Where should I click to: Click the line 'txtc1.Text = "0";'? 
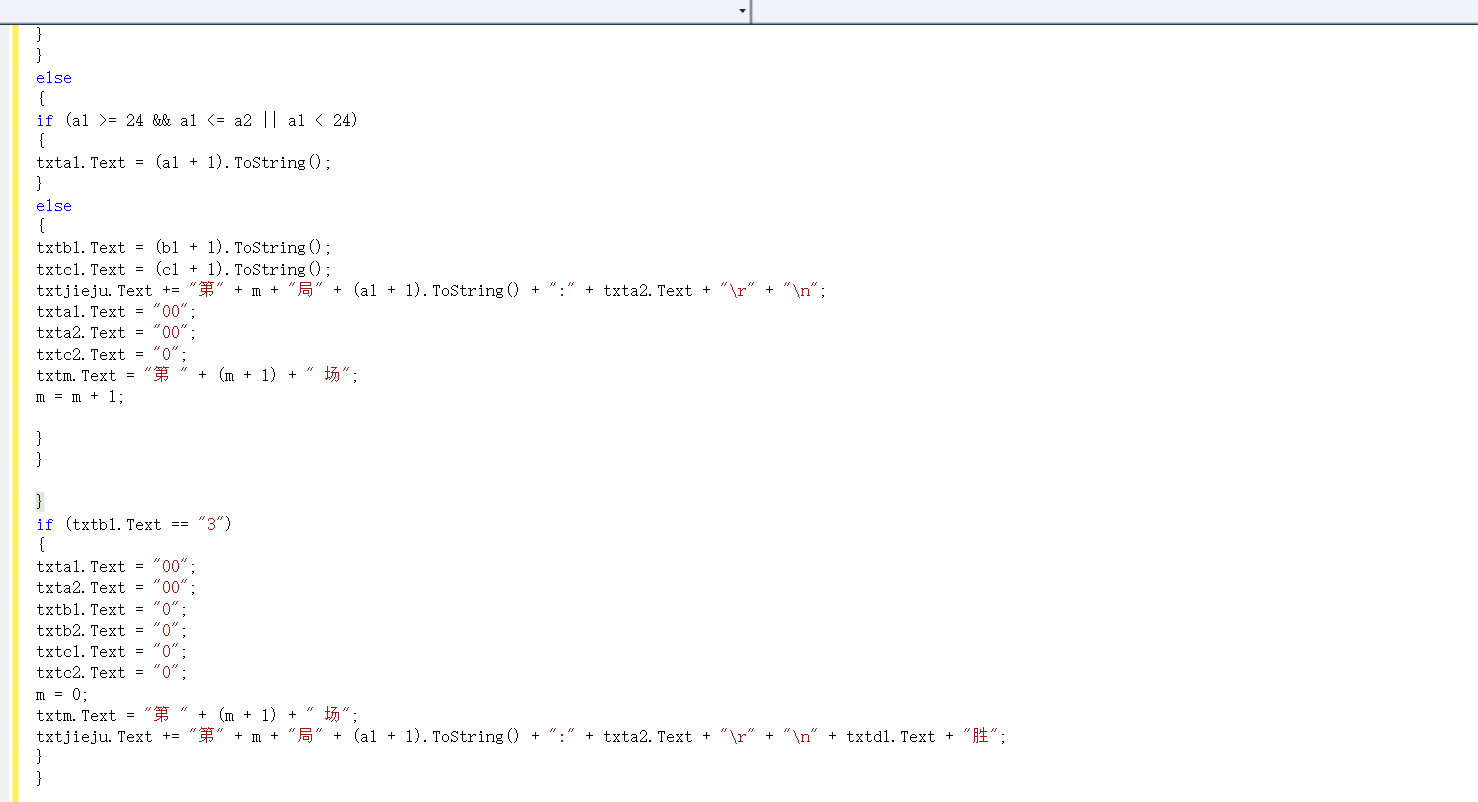(x=112, y=651)
